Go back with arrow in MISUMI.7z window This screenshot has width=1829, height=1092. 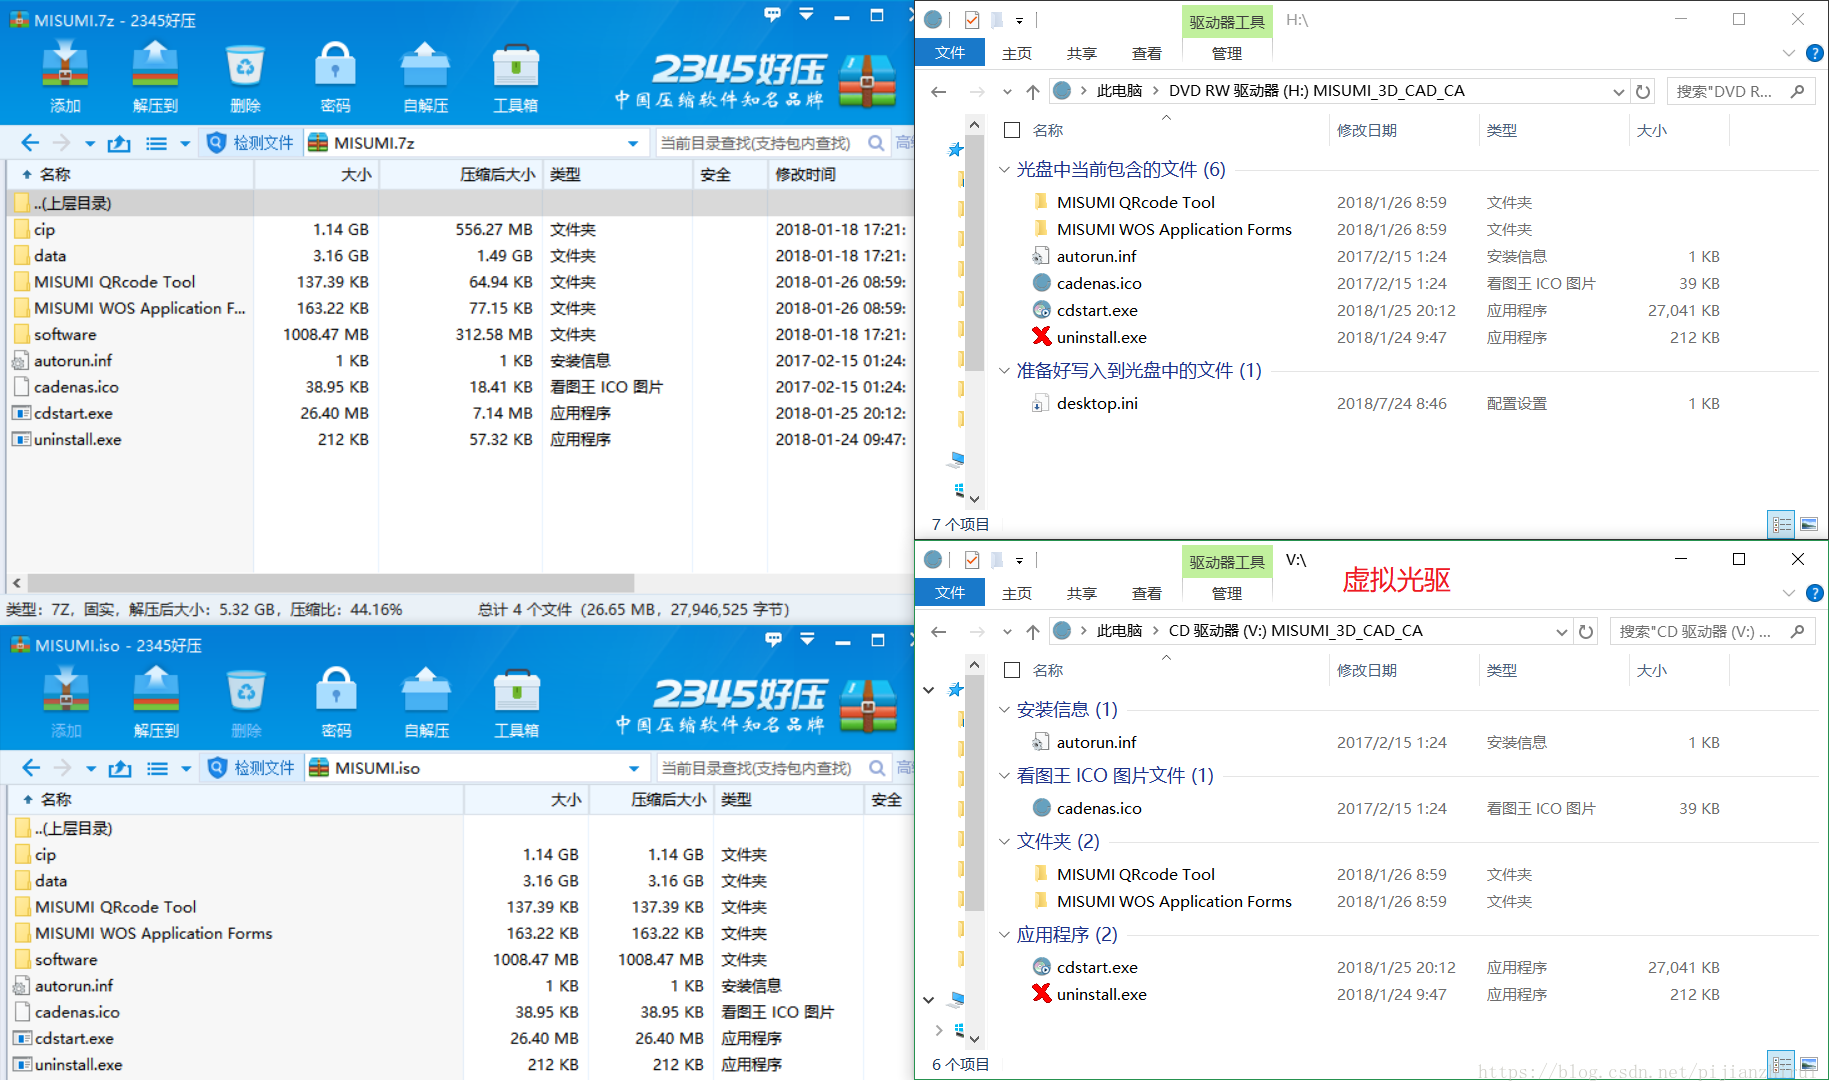pos(30,143)
